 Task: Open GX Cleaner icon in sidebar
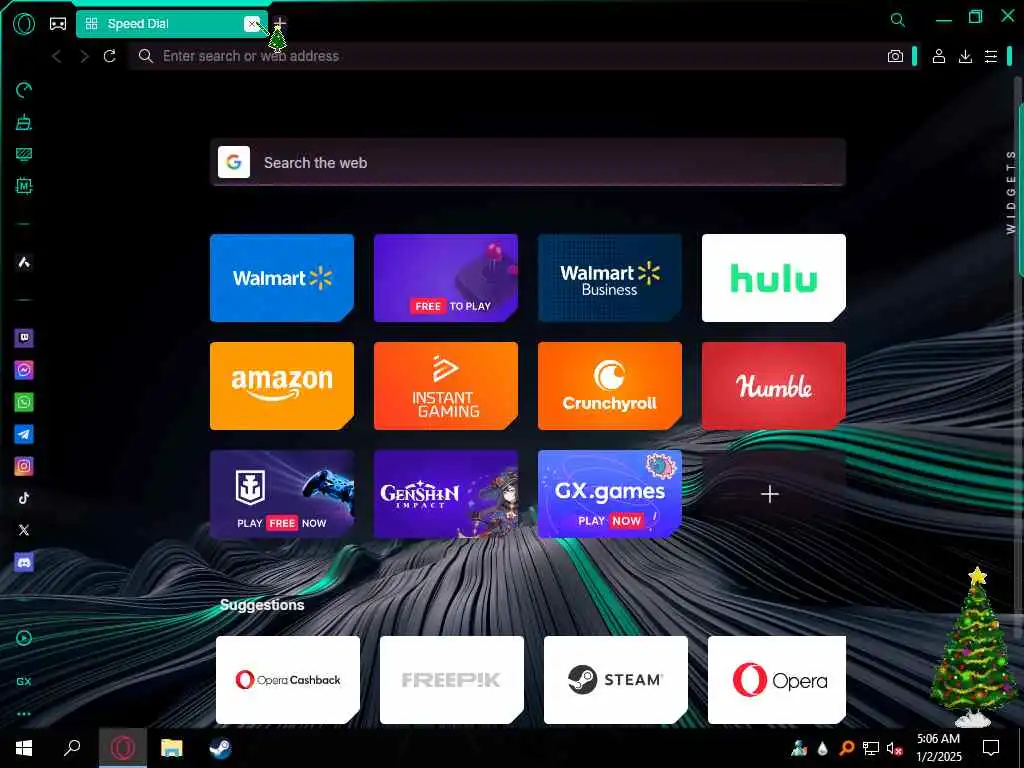pos(24,122)
